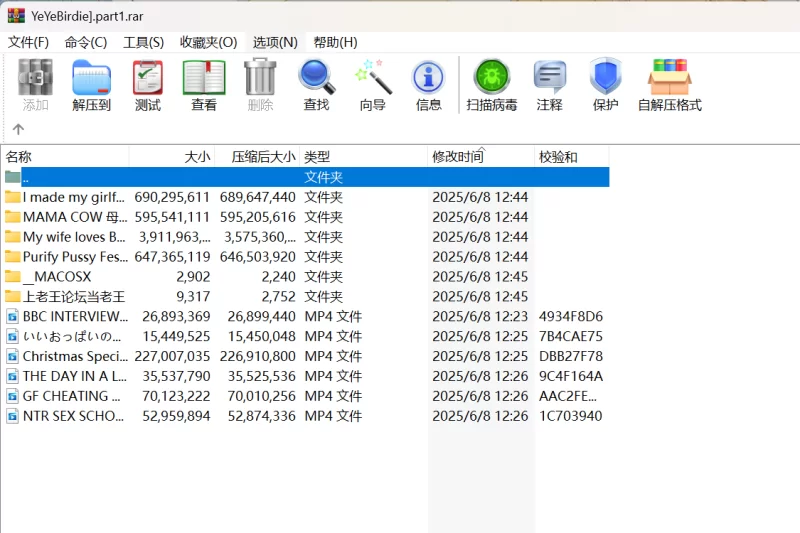Open the 选项(N) menu
Viewport: 800px width, 533px height.
[x=275, y=42]
